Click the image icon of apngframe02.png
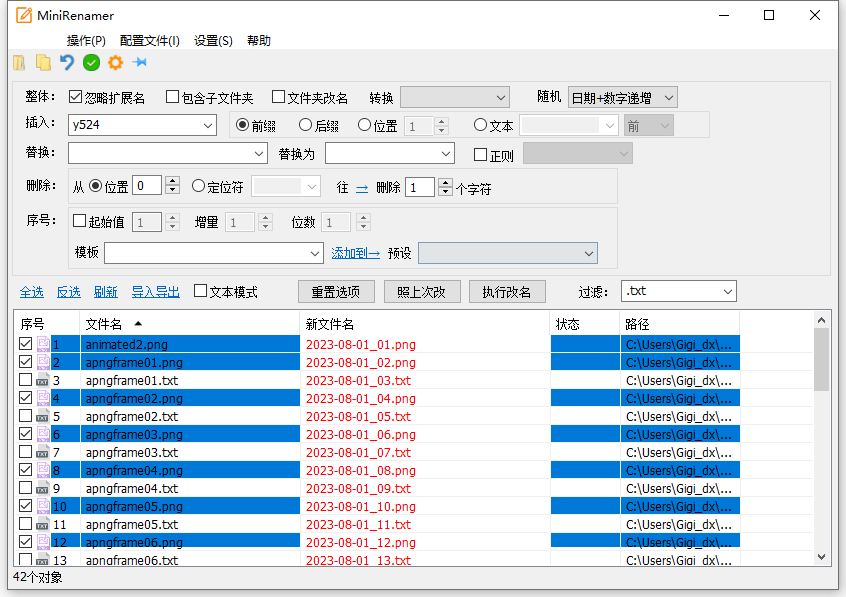Image resolution: width=846 pixels, height=597 pixels. [x=43, y=398]
